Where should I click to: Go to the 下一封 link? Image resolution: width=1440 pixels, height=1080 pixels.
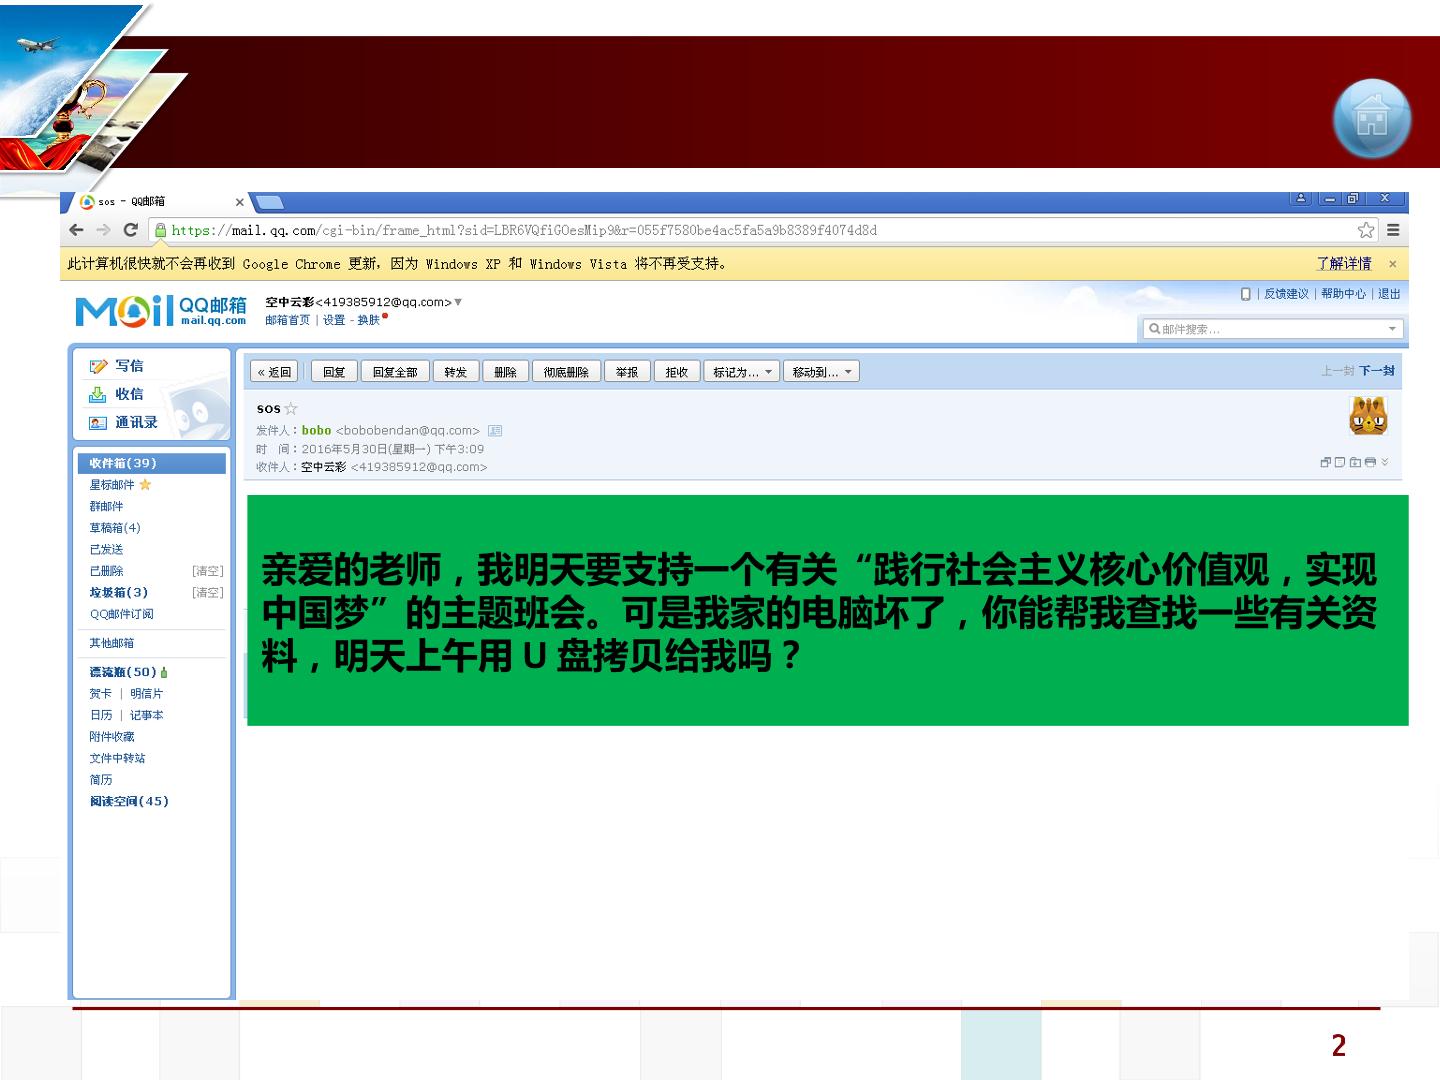(x=1377, y=371)
